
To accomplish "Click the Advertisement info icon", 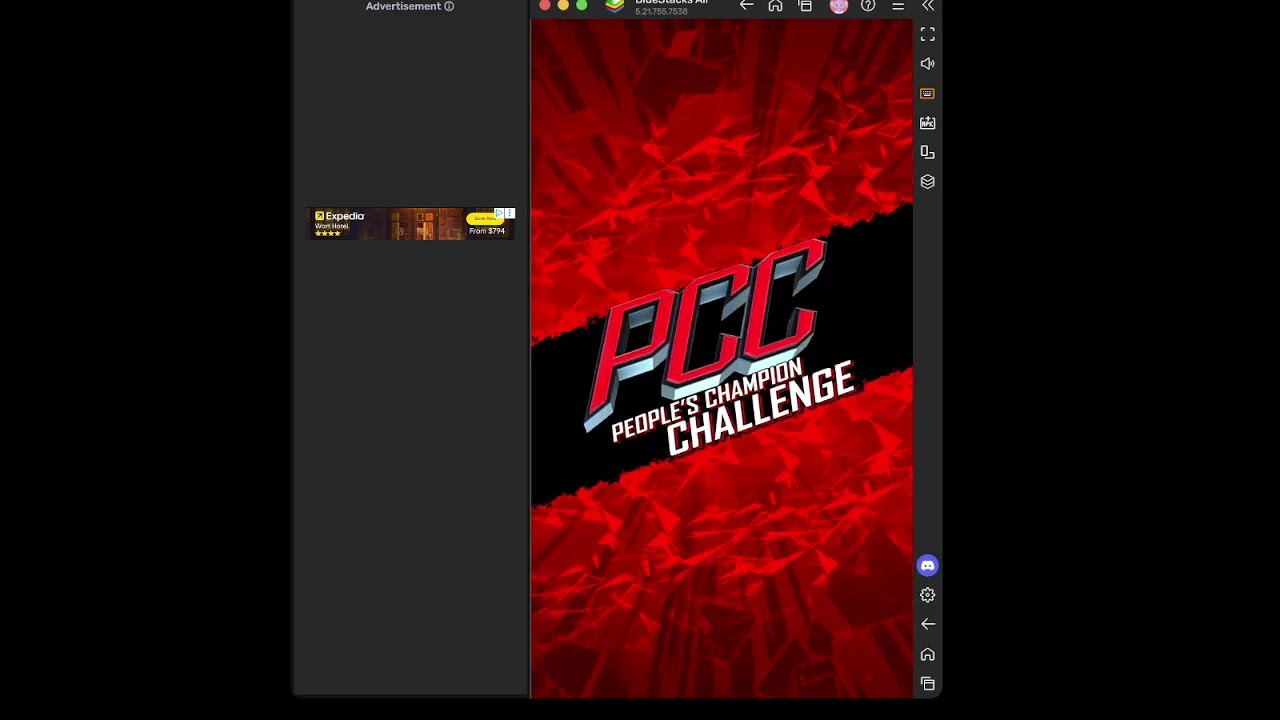I will click(x=449, y=6).
